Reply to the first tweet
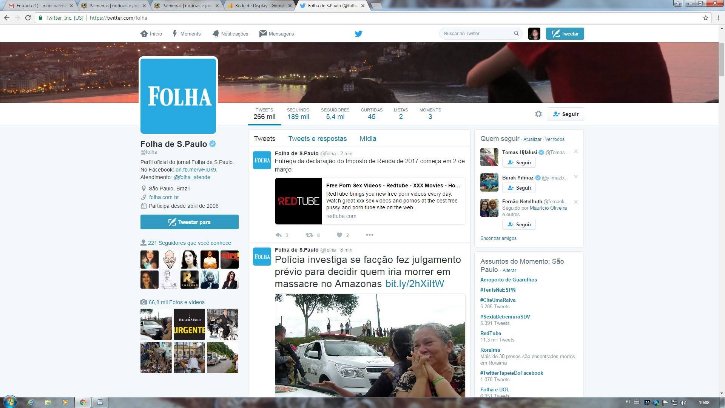 click(279, 235)
